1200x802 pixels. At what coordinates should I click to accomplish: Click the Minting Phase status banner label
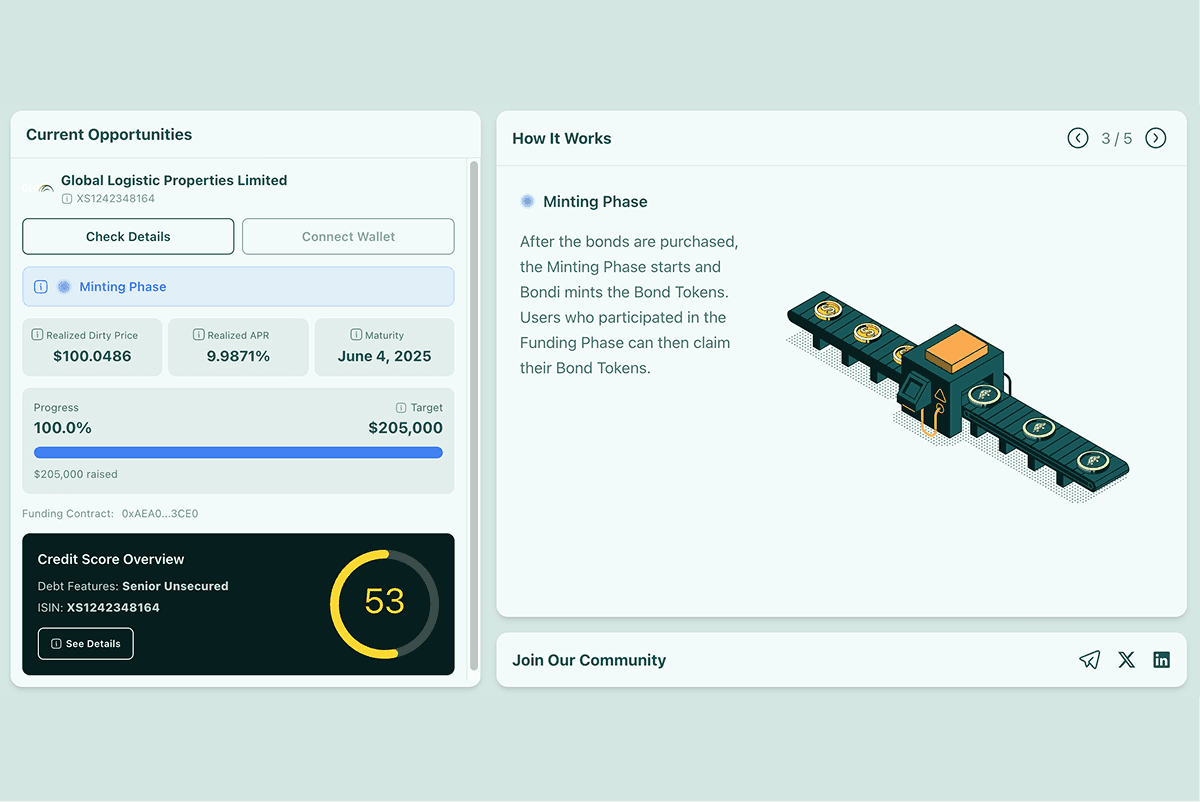coord(123,286)
